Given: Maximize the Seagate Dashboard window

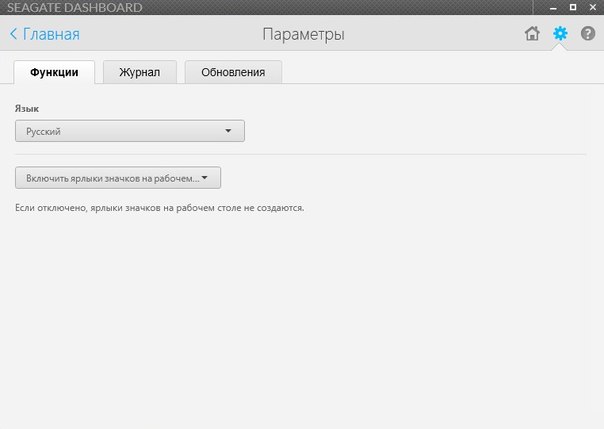Looking at the screenshot, I should [572, 7].
